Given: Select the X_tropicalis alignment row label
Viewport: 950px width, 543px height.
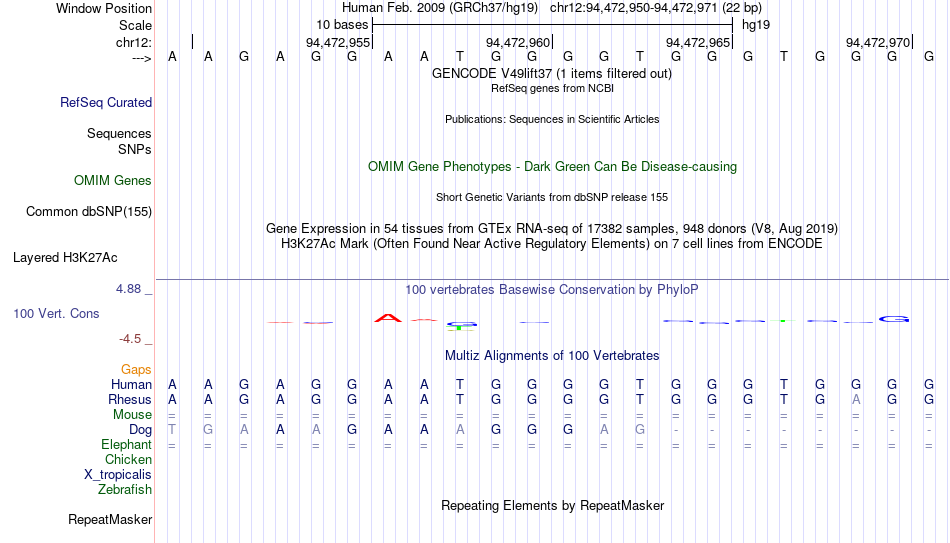Looking at the screenshot, I should (118, 475).
